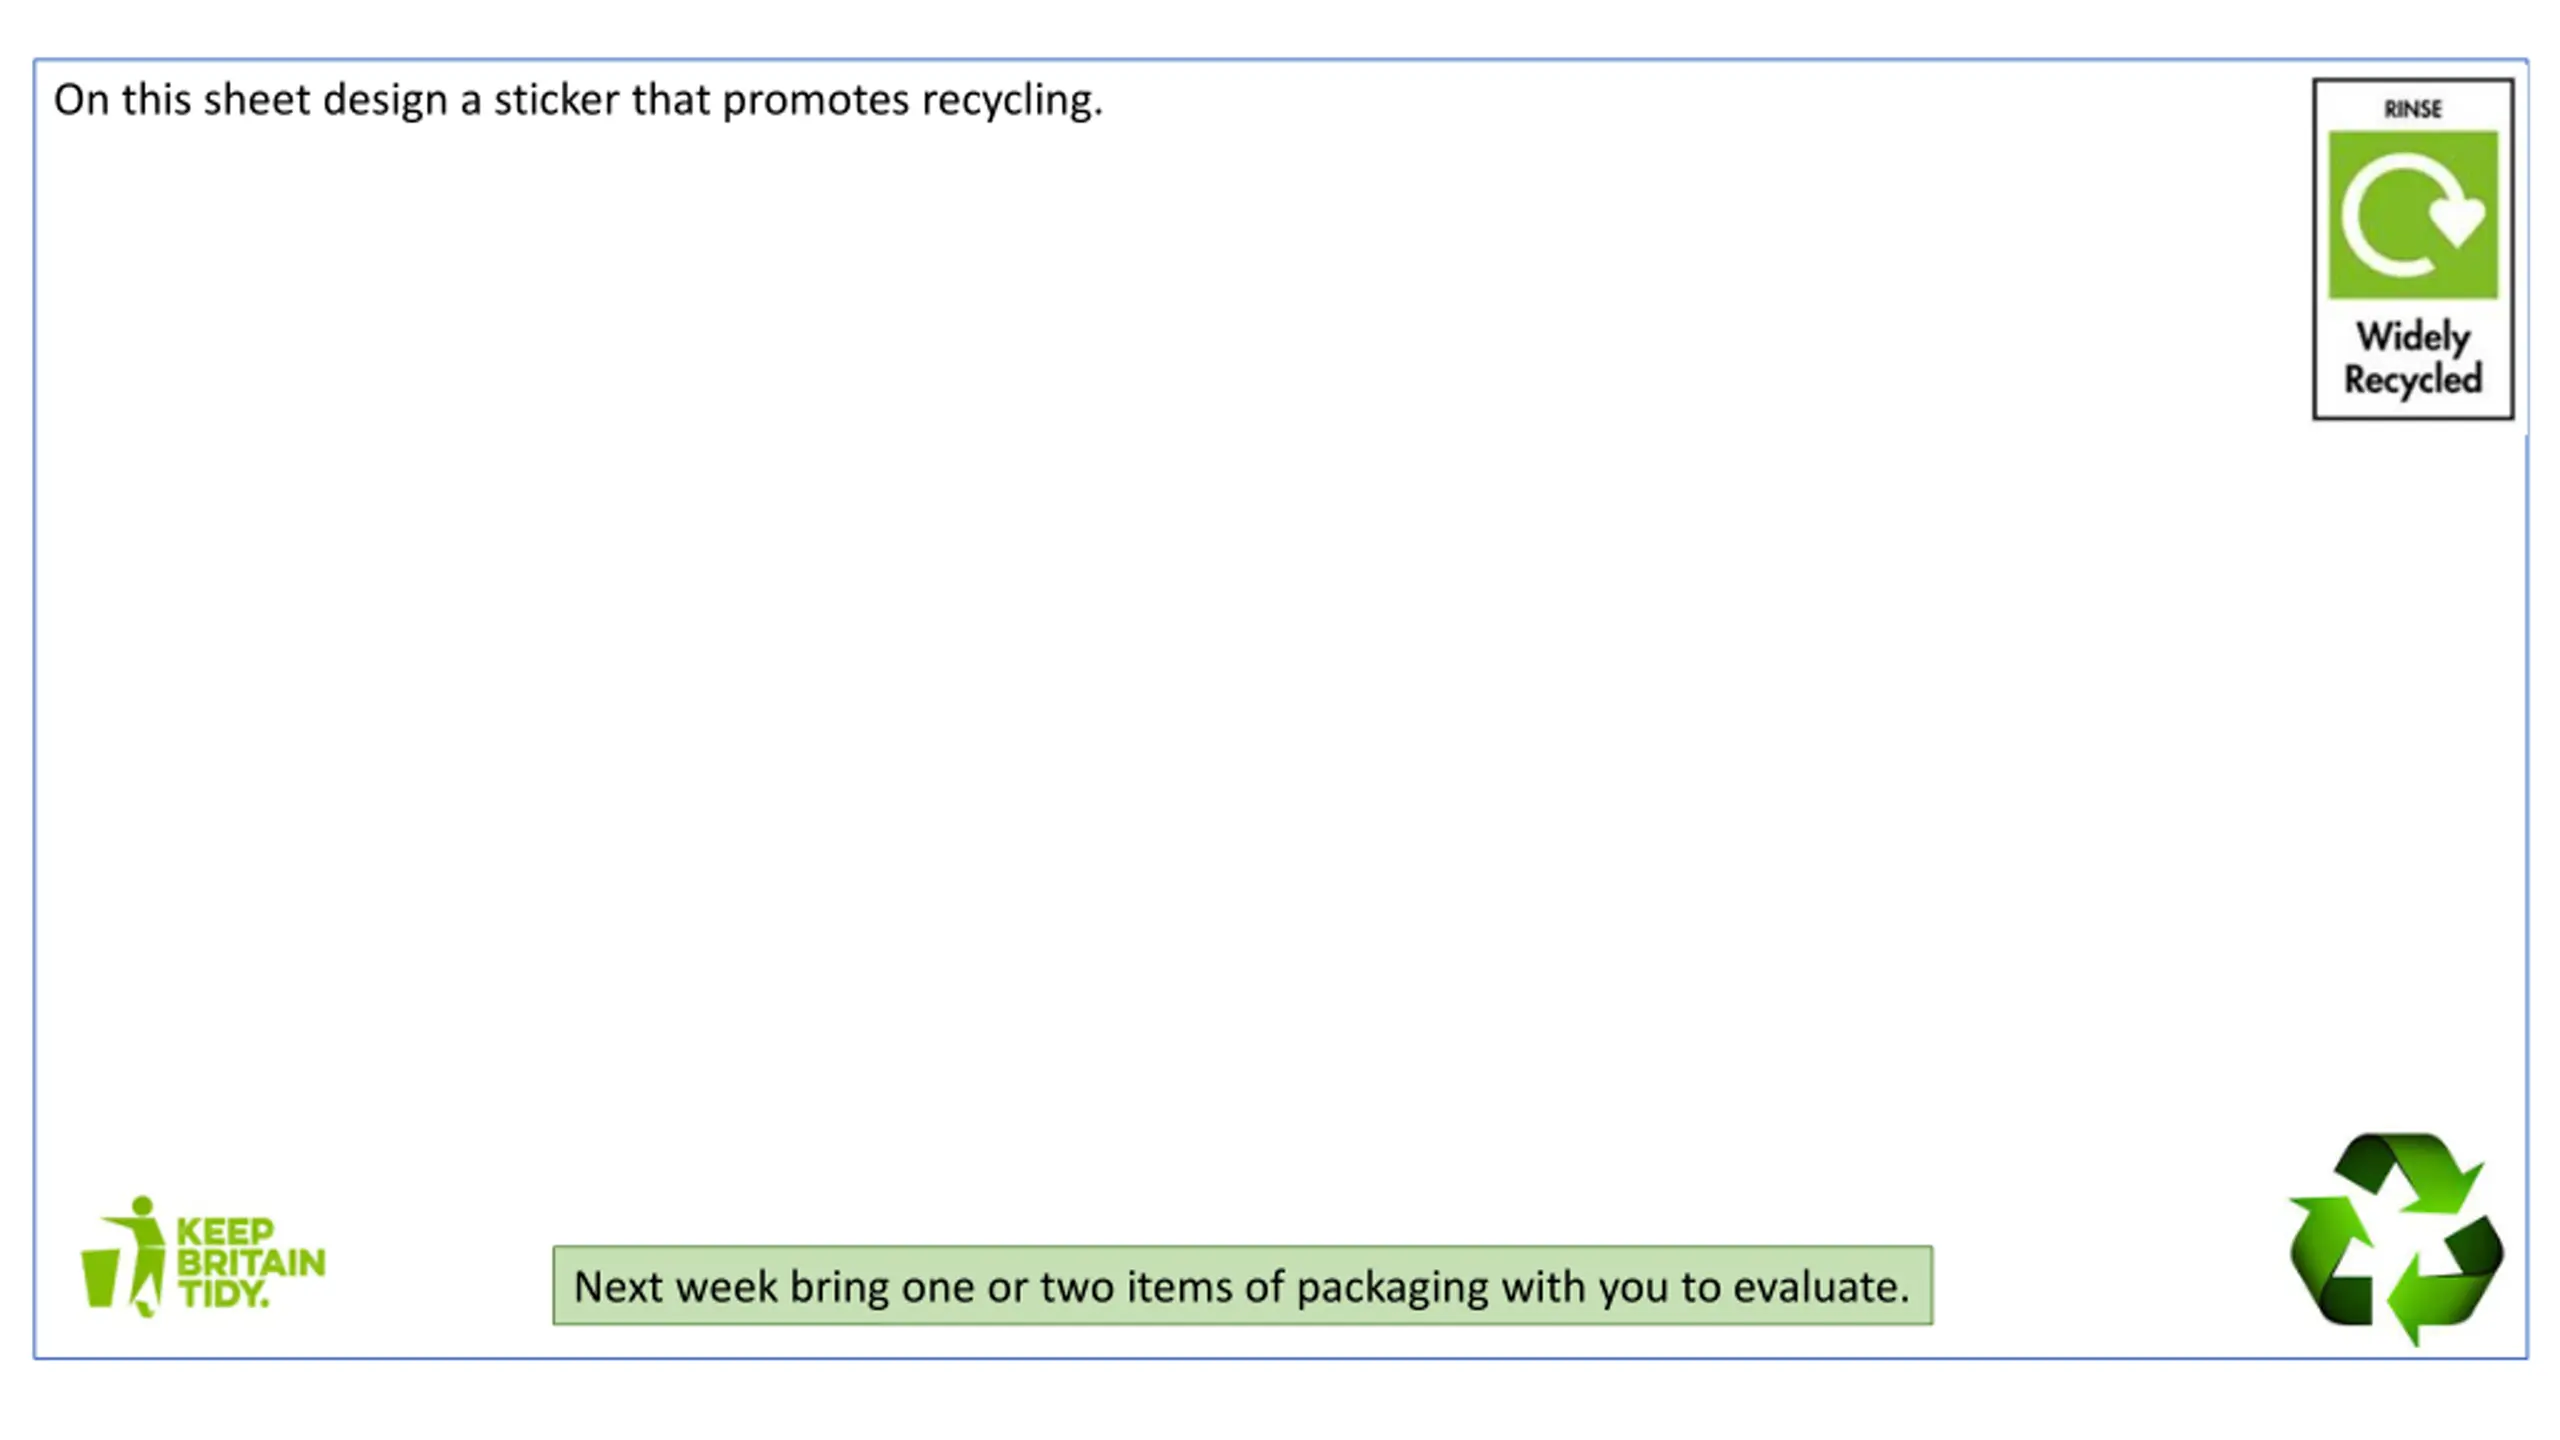Click the TIDY. text in the logo
Viewport: 2560px width, 1440px height.
(x=224, y=1293)
